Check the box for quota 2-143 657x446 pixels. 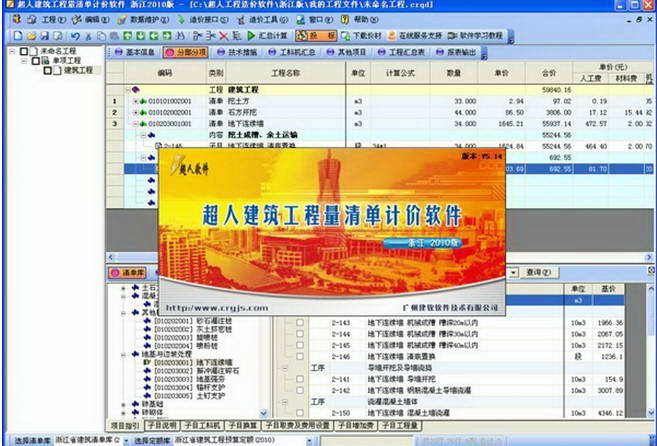pos(300,323)
